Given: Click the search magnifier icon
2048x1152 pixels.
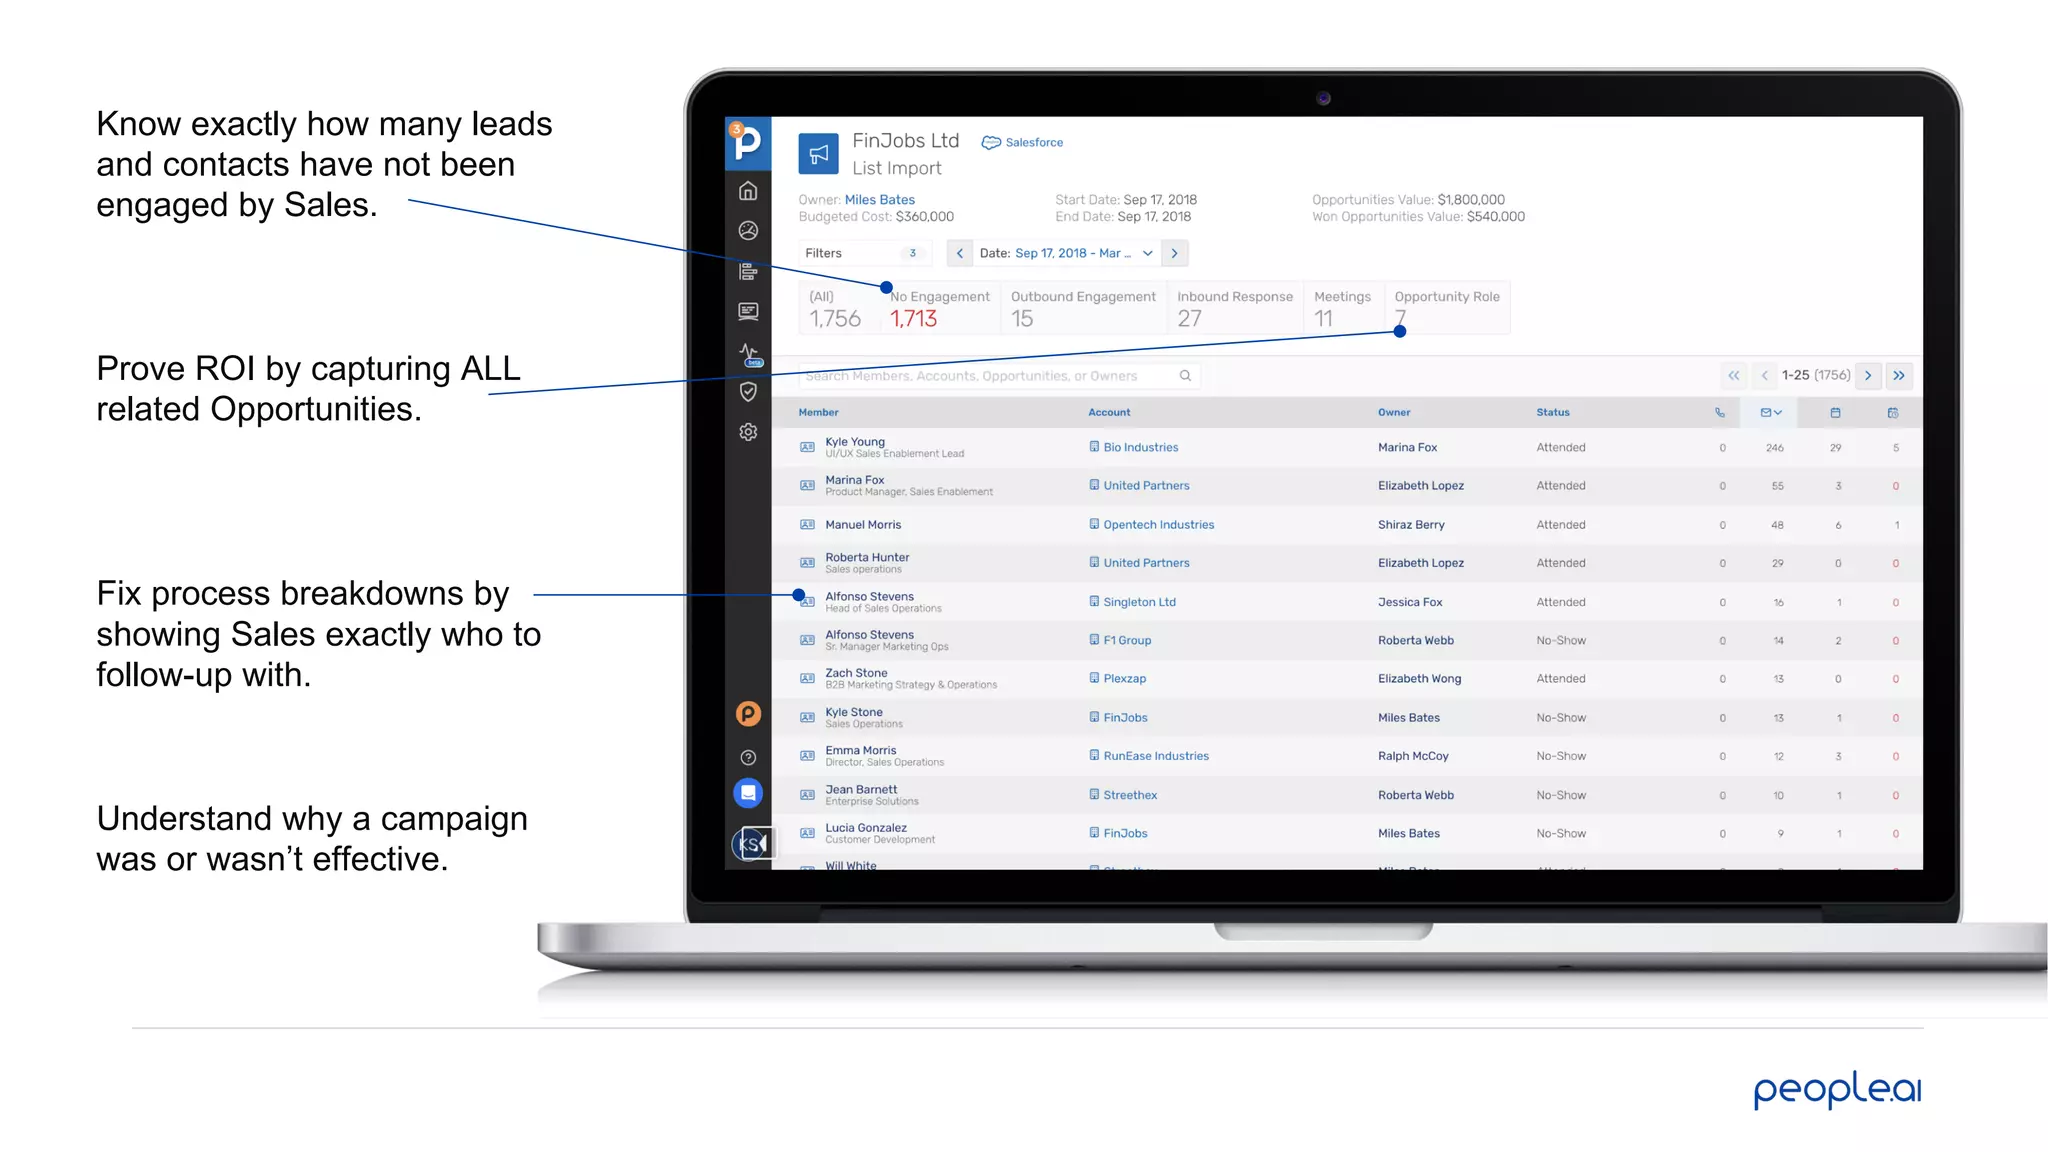Looking at the screenshot, I should coord(1185,376).
